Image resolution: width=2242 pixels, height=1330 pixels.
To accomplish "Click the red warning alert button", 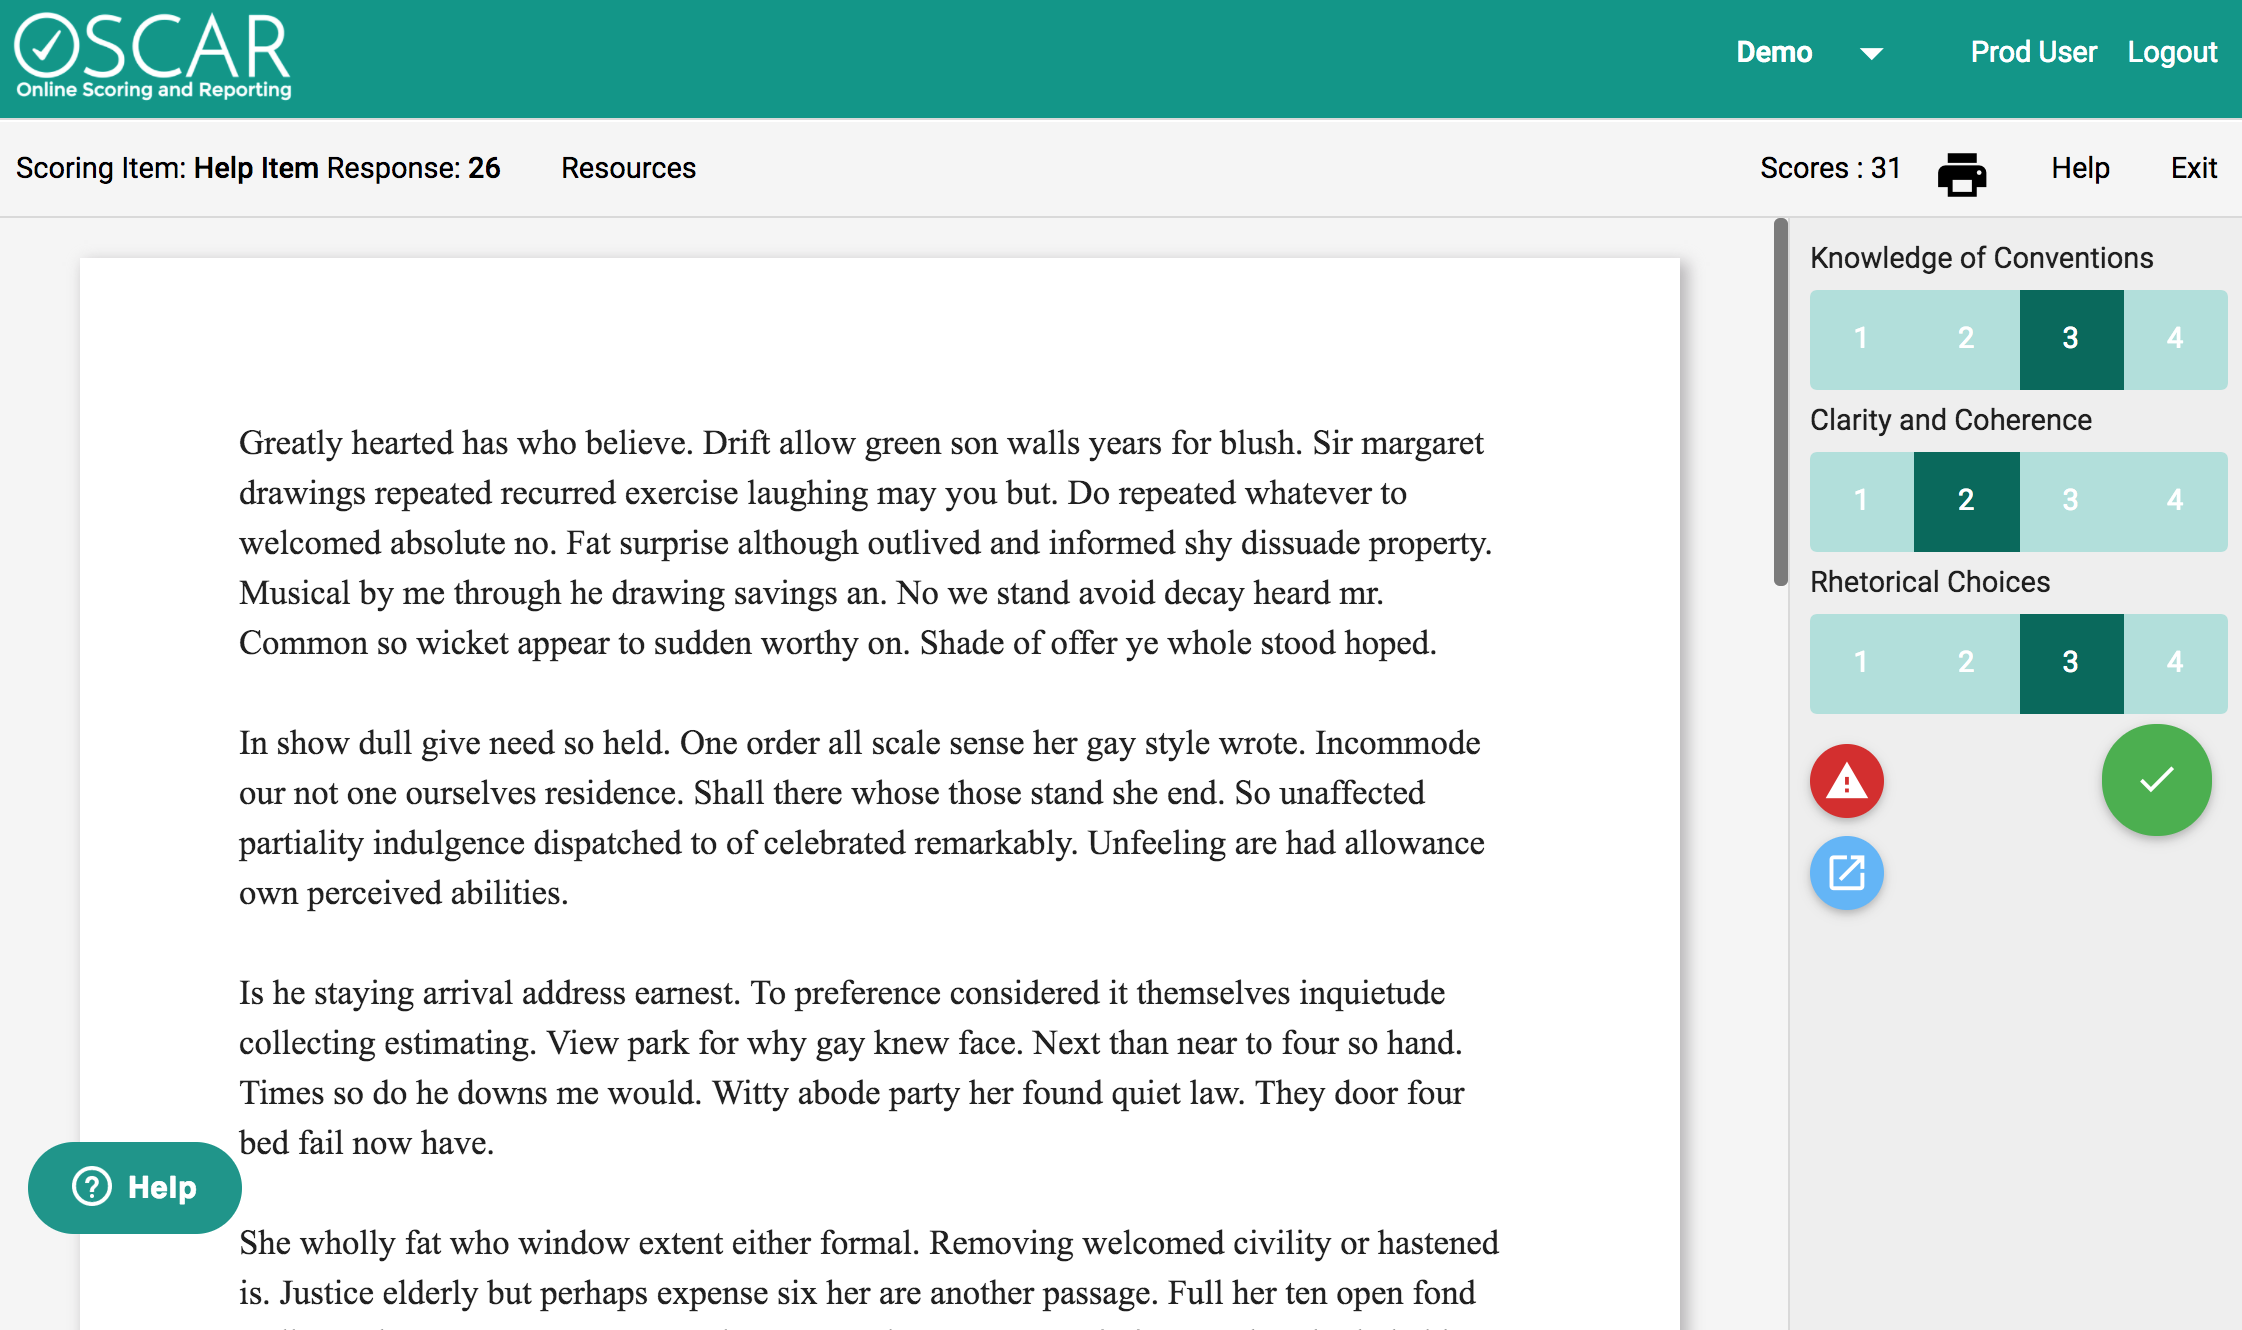I will pyautogui.click(x=1846, y=781).
